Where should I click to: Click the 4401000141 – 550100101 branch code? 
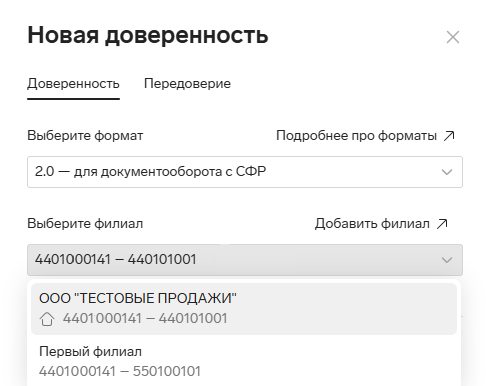click(120, 371)
